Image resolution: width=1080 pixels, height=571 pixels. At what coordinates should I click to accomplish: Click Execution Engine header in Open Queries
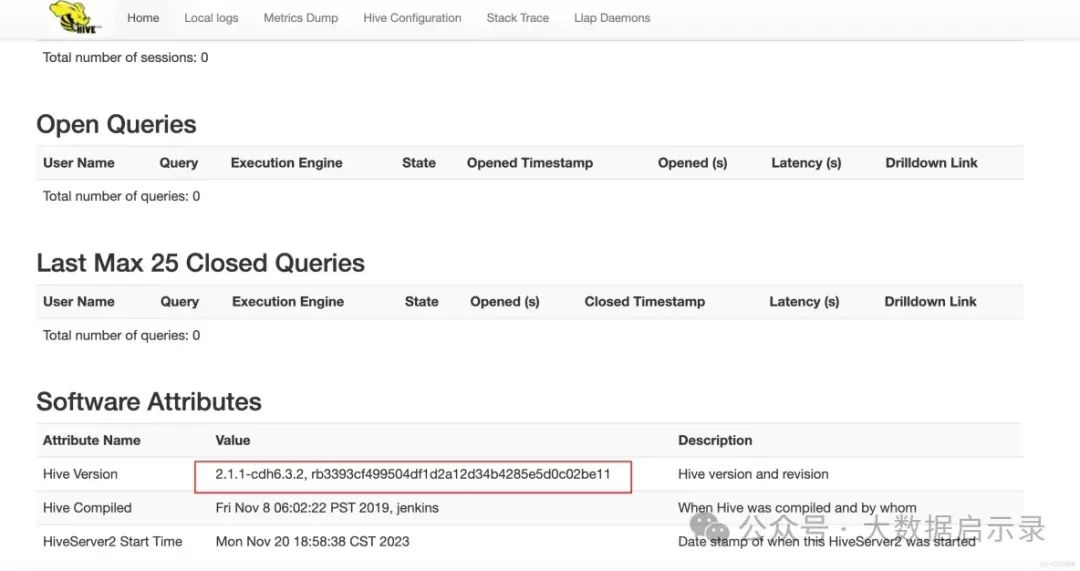click(287, 163)
